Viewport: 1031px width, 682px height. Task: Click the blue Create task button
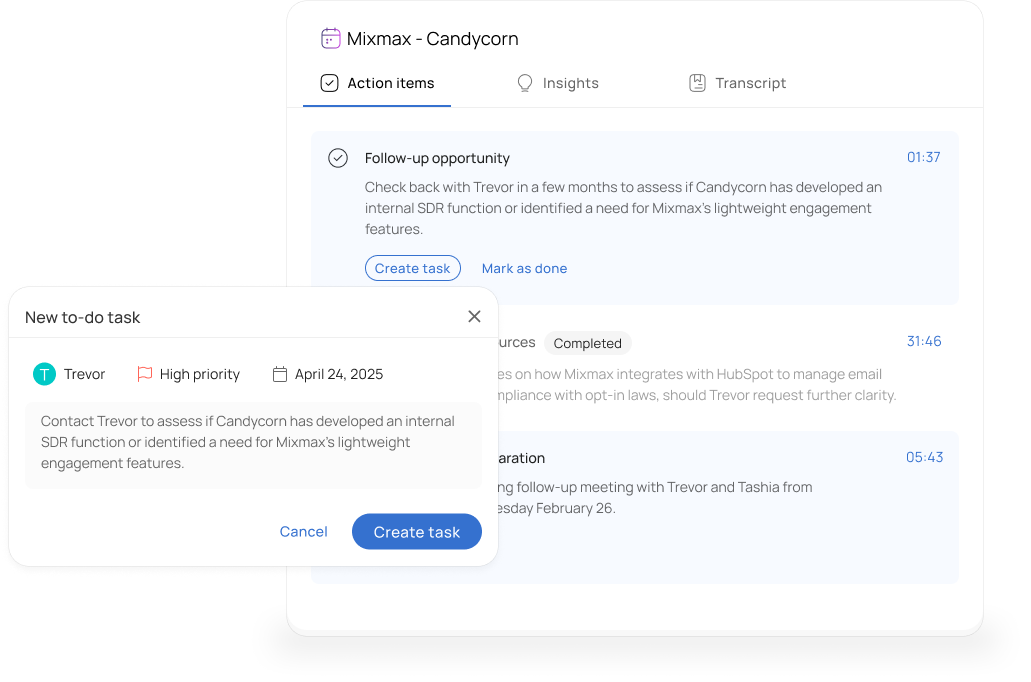coord(417,531)
